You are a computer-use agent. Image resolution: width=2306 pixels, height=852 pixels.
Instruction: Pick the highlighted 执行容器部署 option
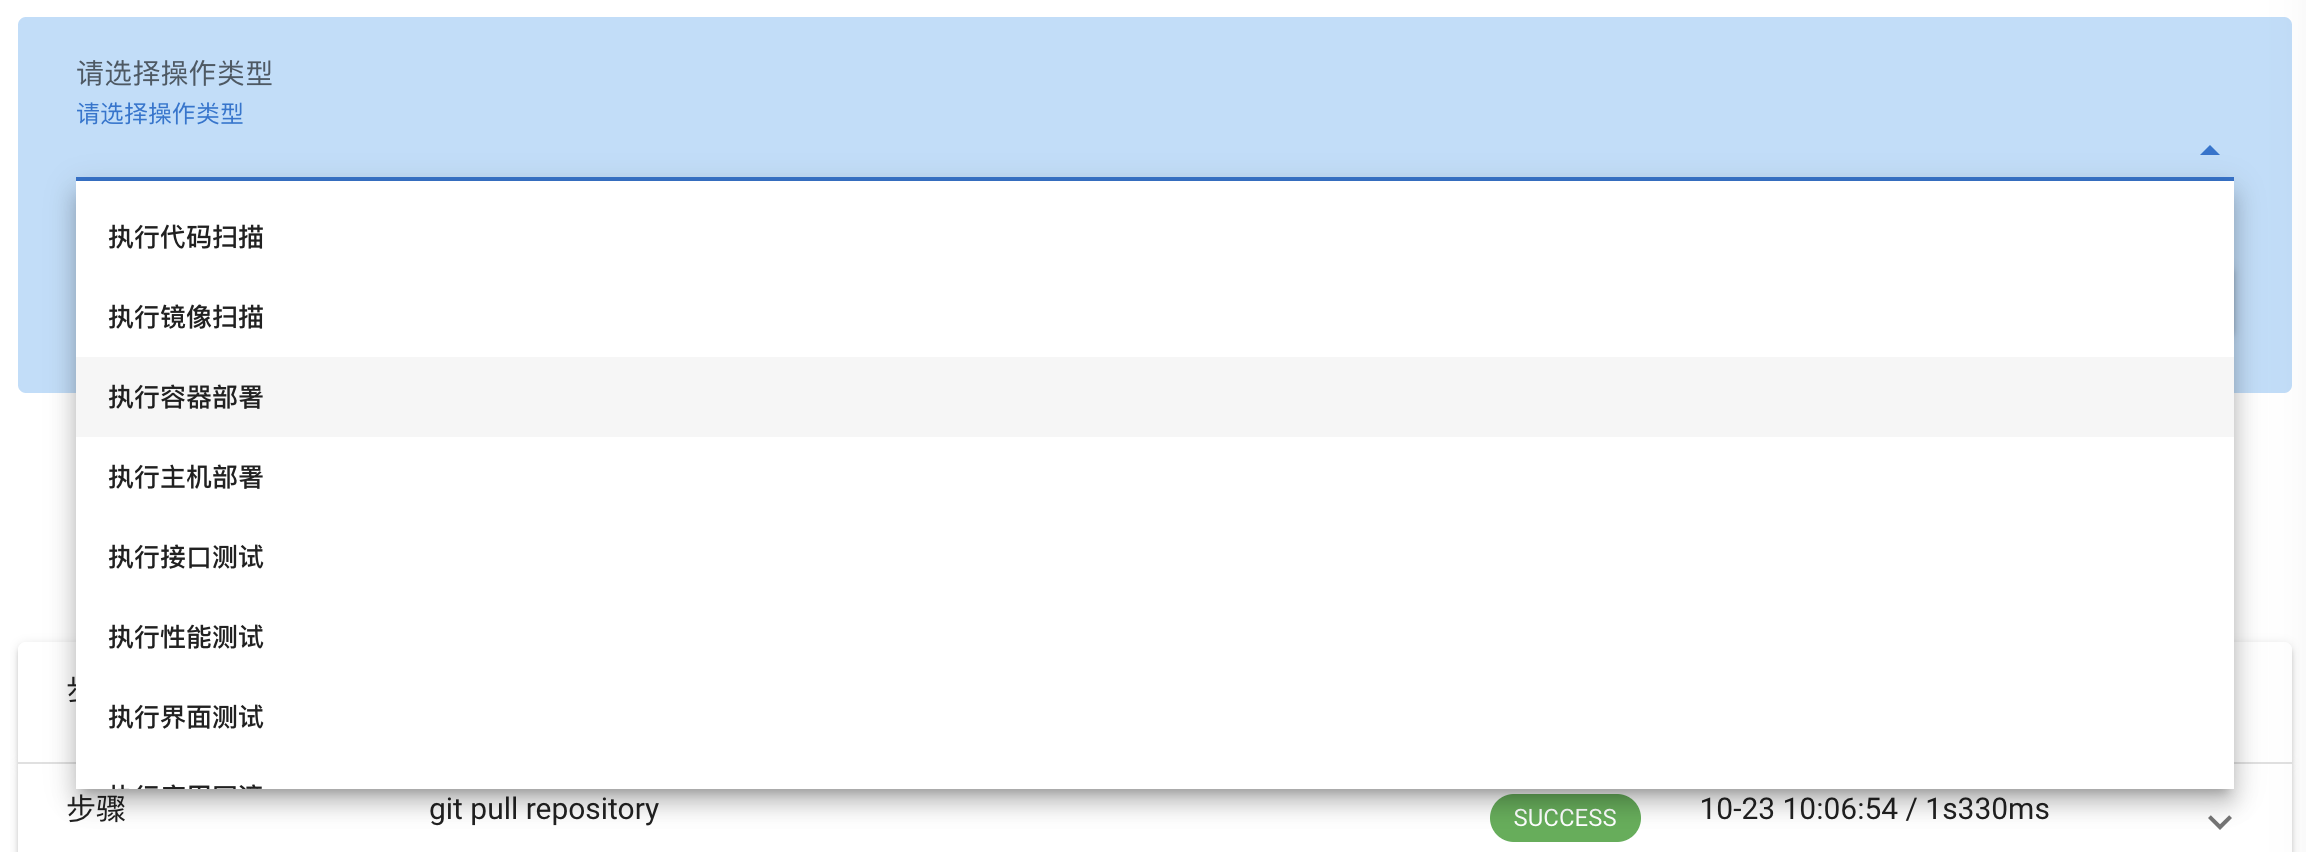(x=186, y=397)
